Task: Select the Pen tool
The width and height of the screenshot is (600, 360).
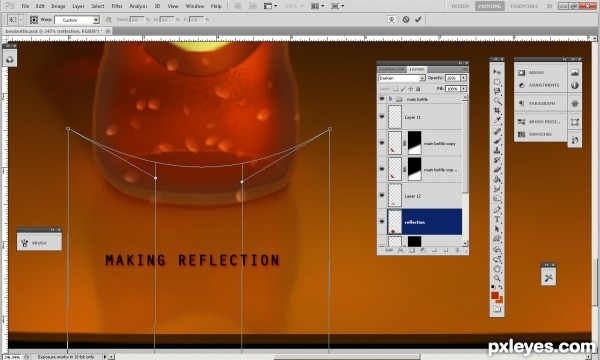Action: click(x=497, y=210)
